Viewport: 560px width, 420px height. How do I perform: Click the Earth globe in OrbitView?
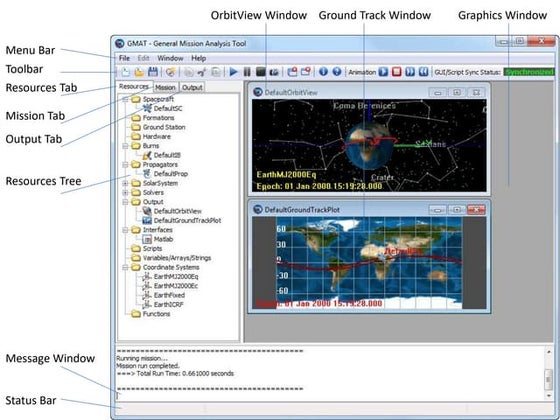pyautogui.click(x=369, y=147)
